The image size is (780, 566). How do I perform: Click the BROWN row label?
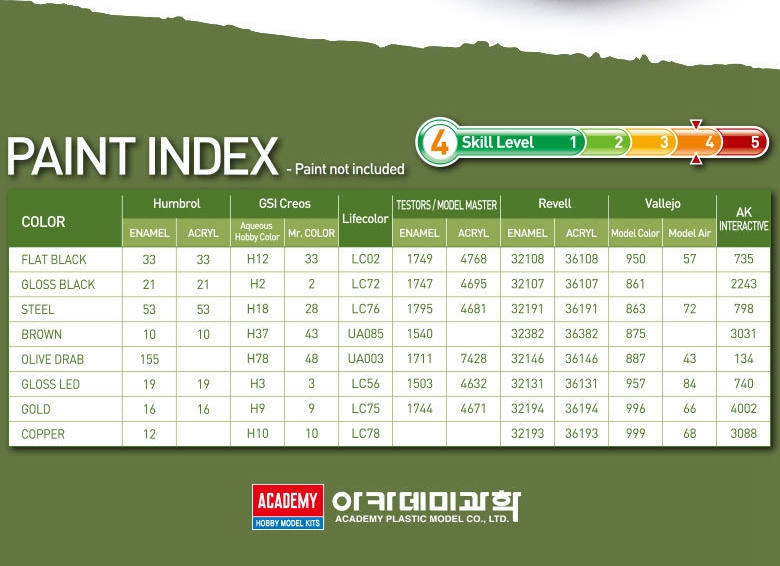[41, 334]
